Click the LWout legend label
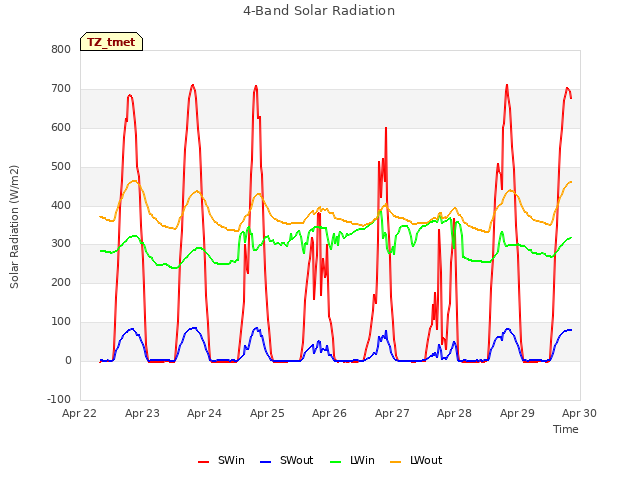The image size is (640, 480). coord(426,460)
